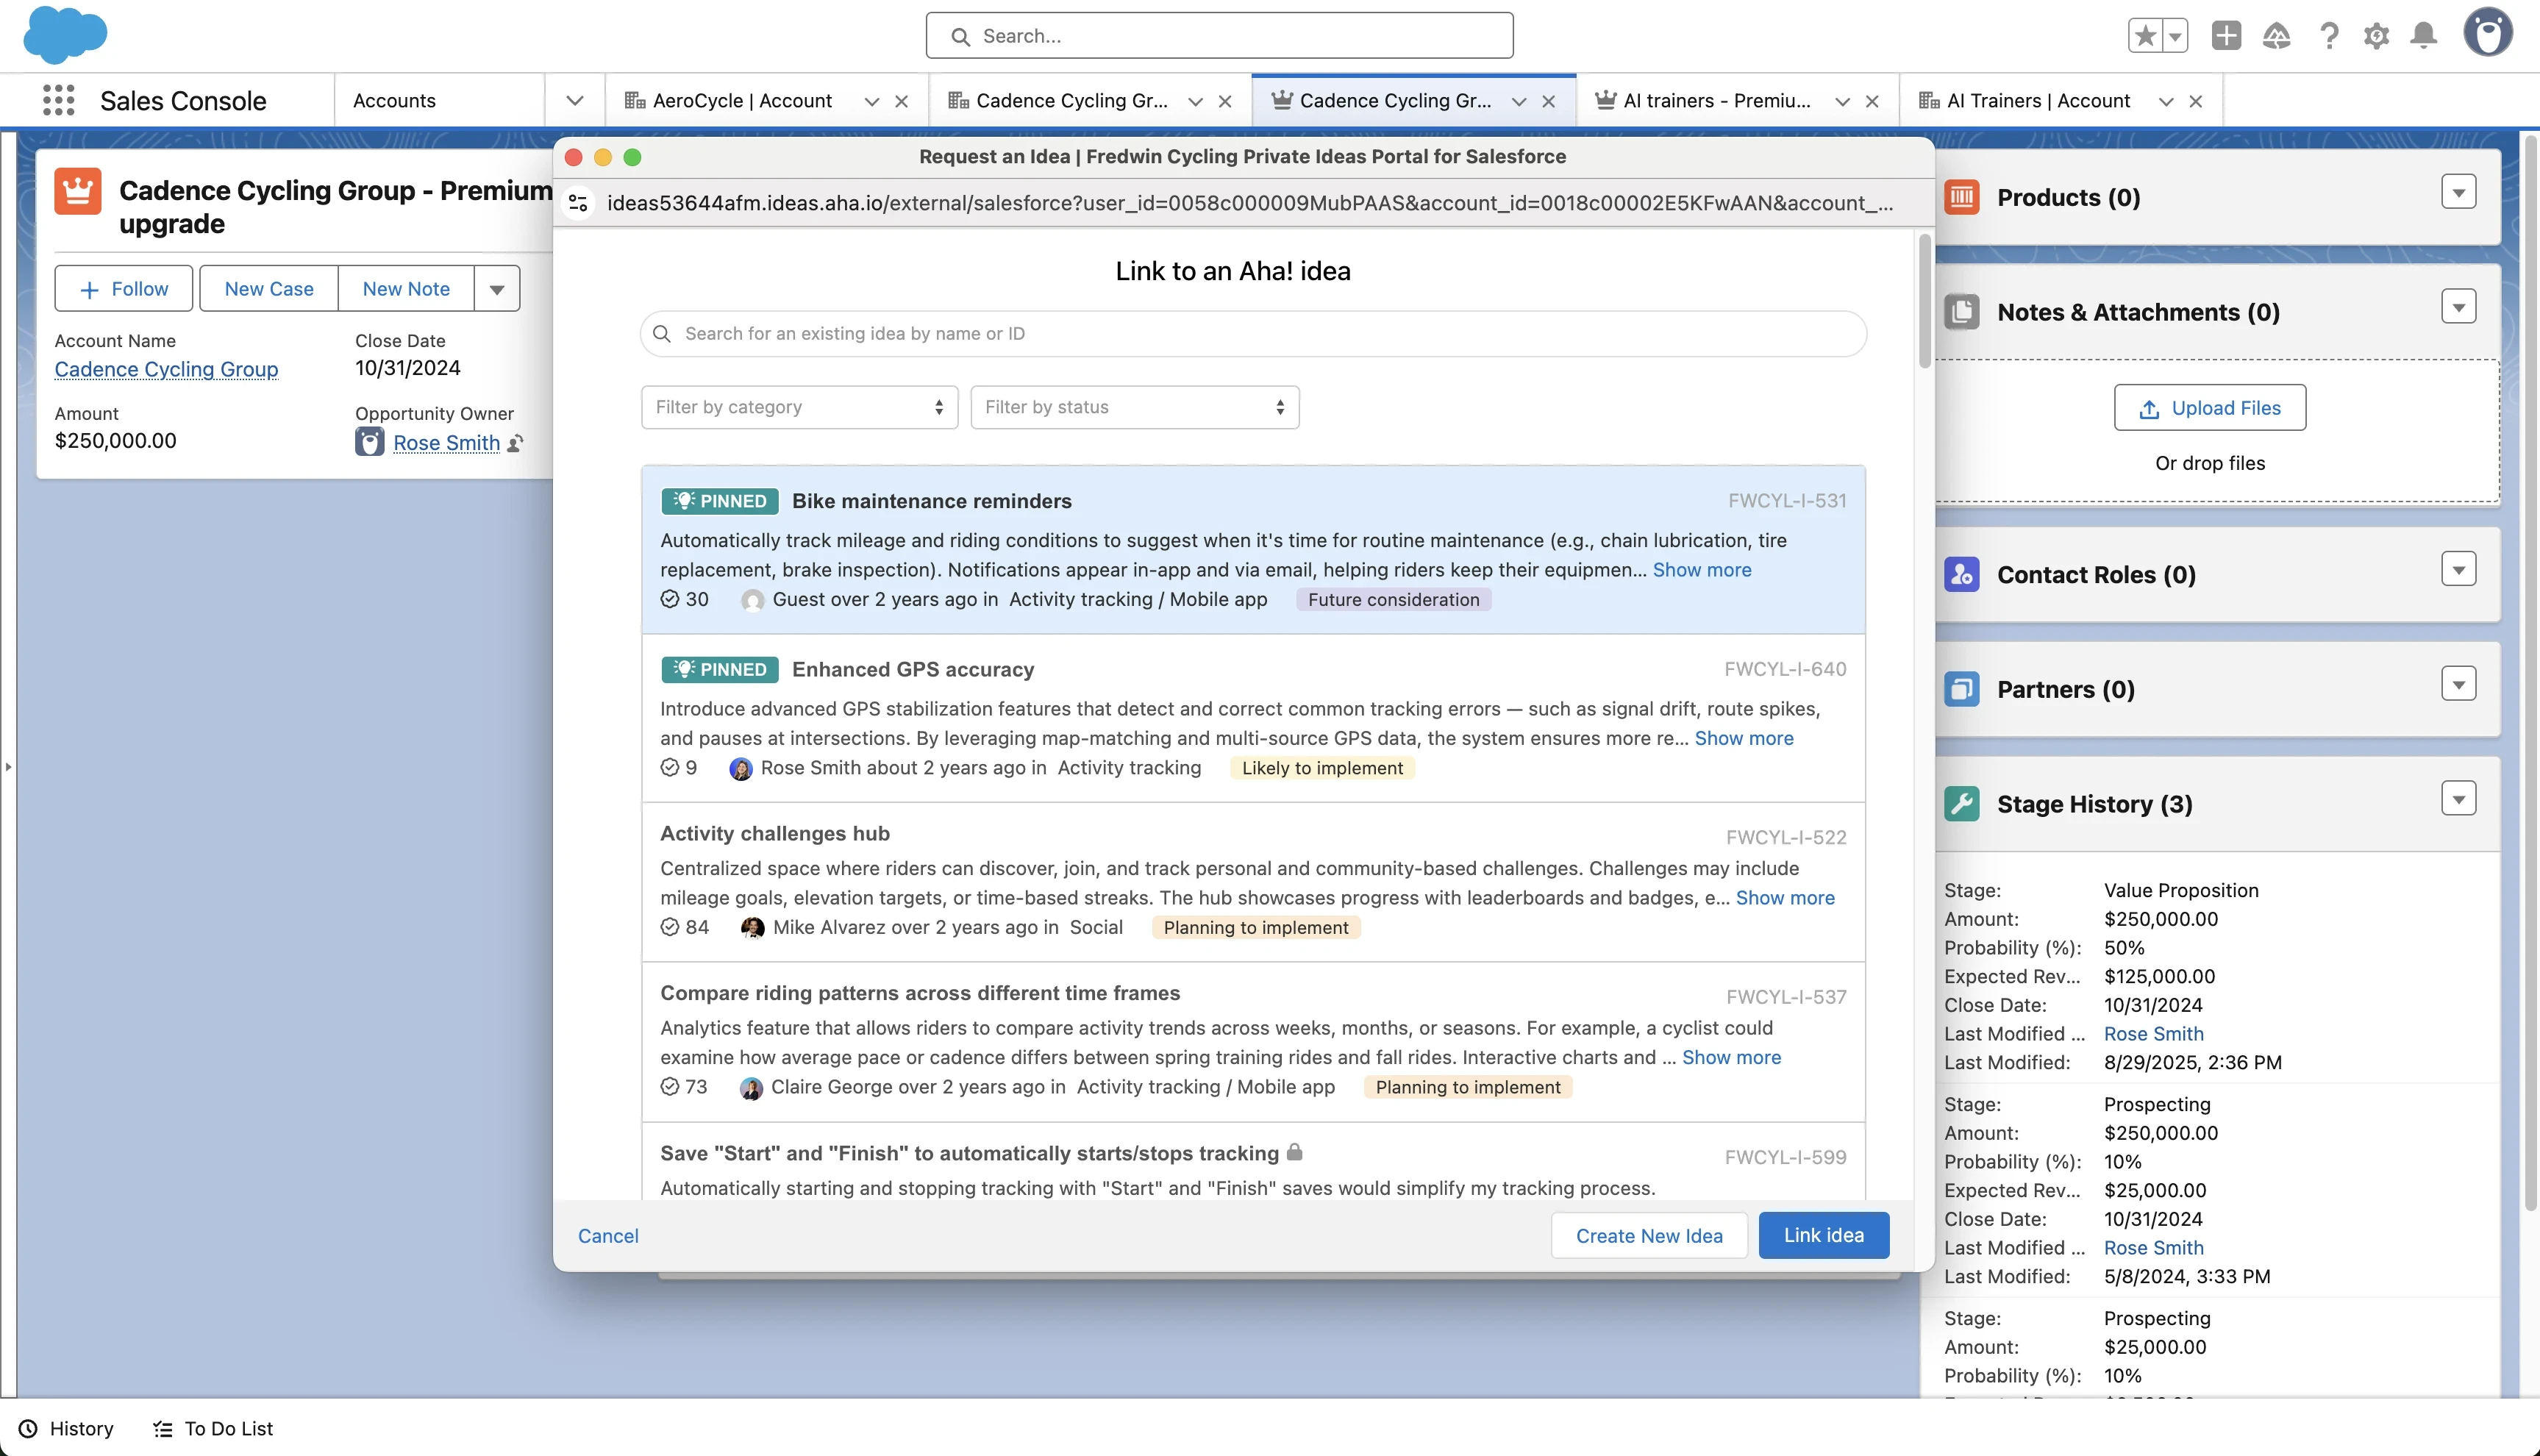Open the Cadence Cycling Group account link
The width and height of the screenshot is (2540, 1456).
(166, 369)
